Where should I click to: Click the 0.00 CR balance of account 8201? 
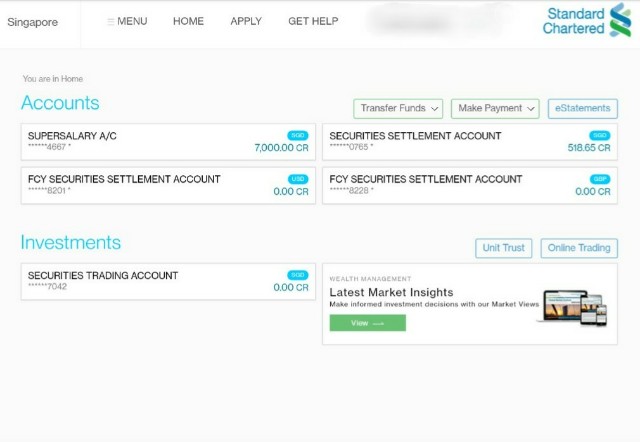click(291, 191)
